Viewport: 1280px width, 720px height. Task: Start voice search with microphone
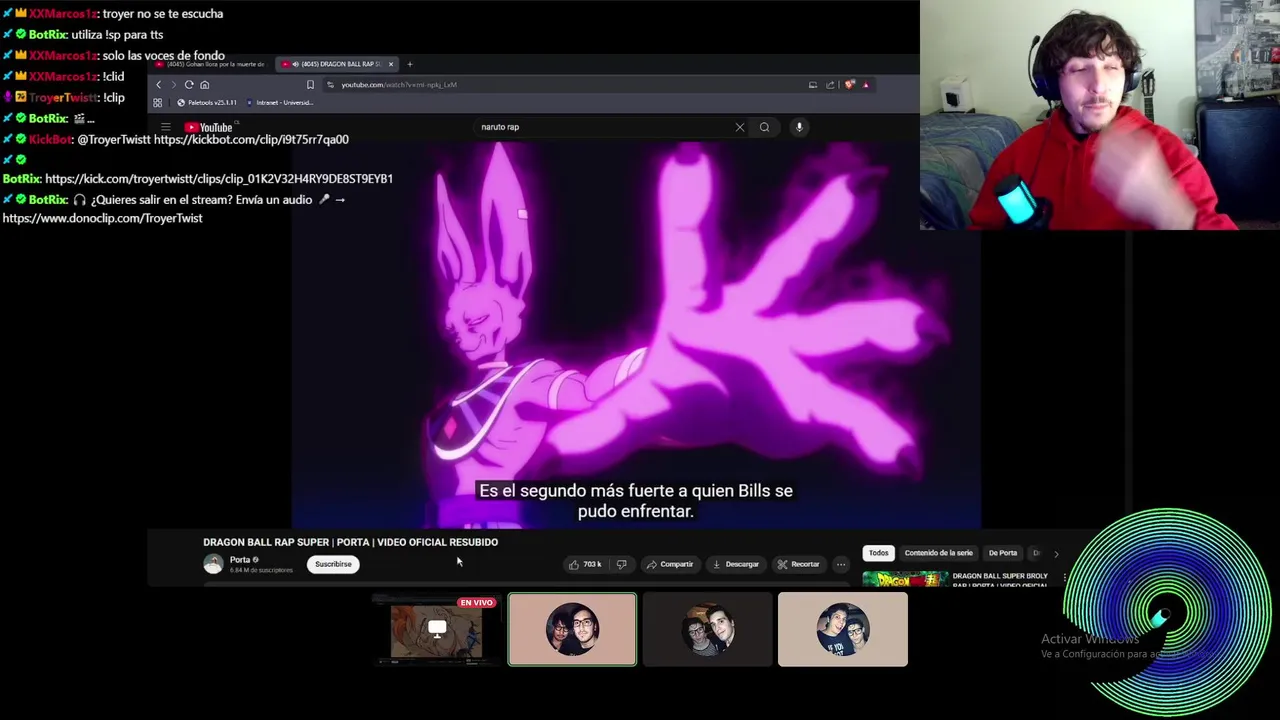click(x=799, y=127)
